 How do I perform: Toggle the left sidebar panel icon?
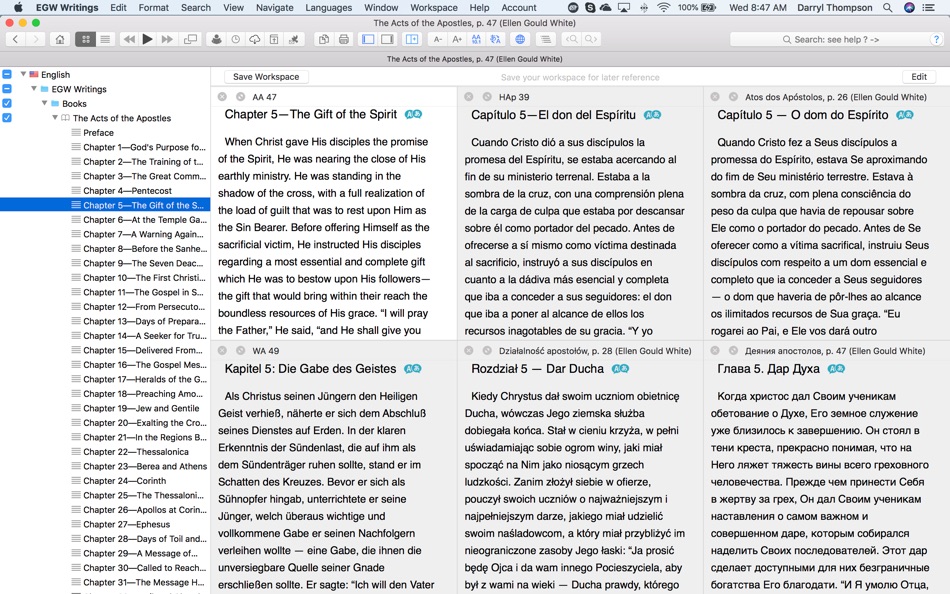point(368,39)
